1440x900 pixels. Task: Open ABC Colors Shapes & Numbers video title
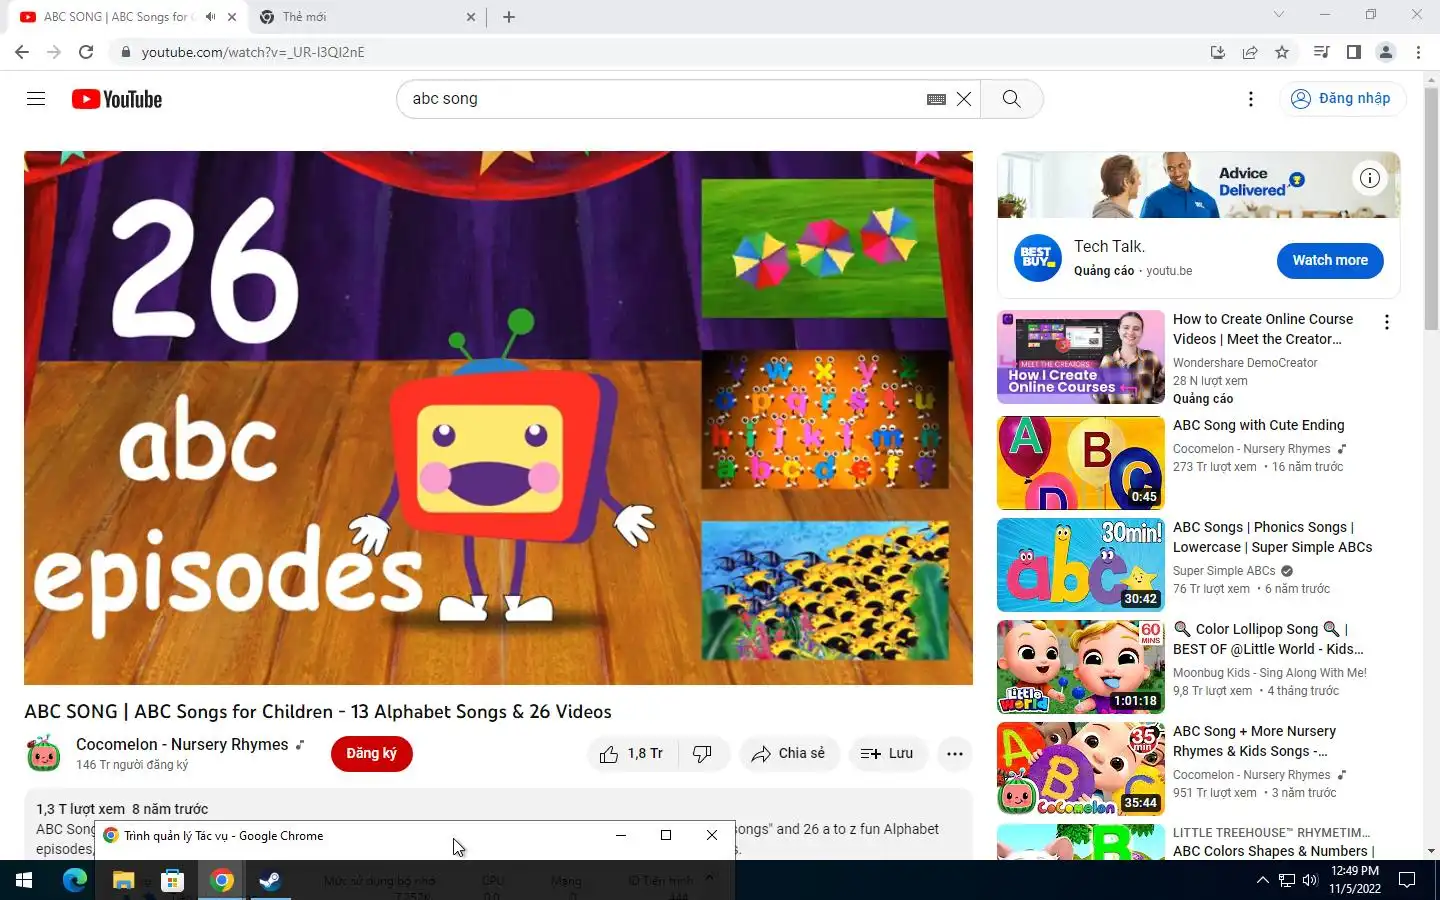1274,851
